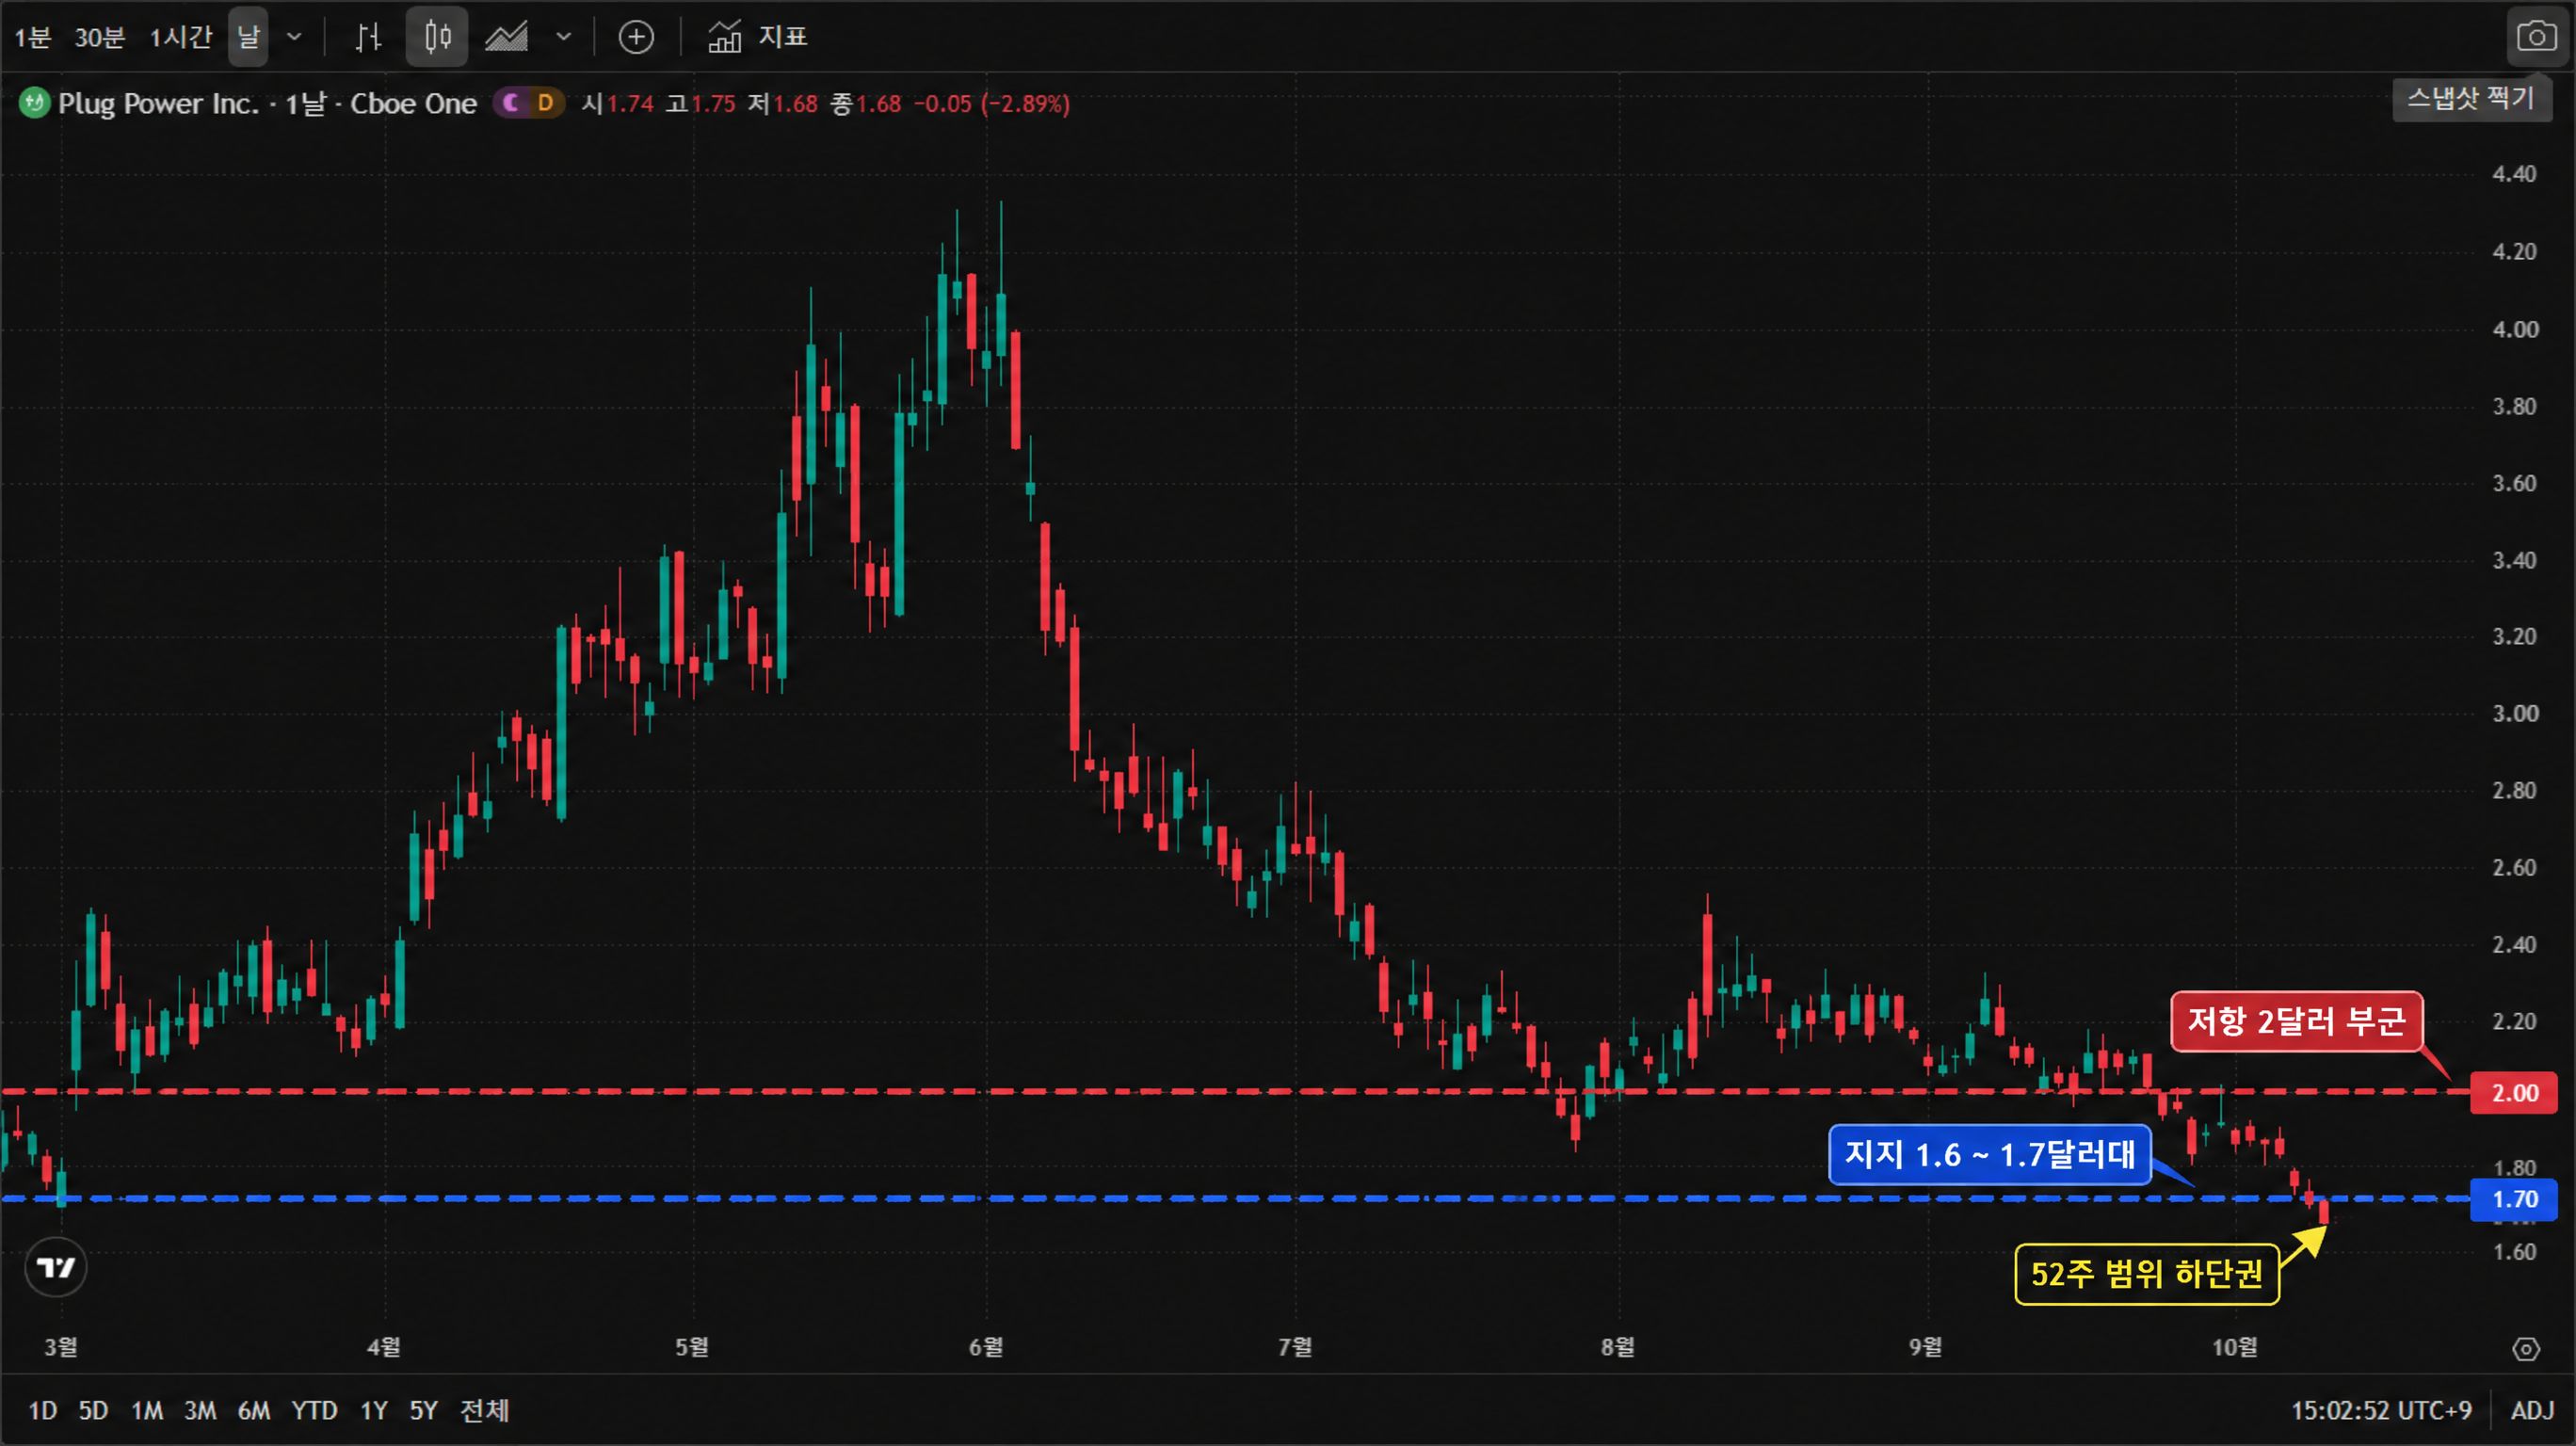Screen dimensions: 2576x1446
Task: Select the 5Y date range
Action: click(x=424, y=1411)
